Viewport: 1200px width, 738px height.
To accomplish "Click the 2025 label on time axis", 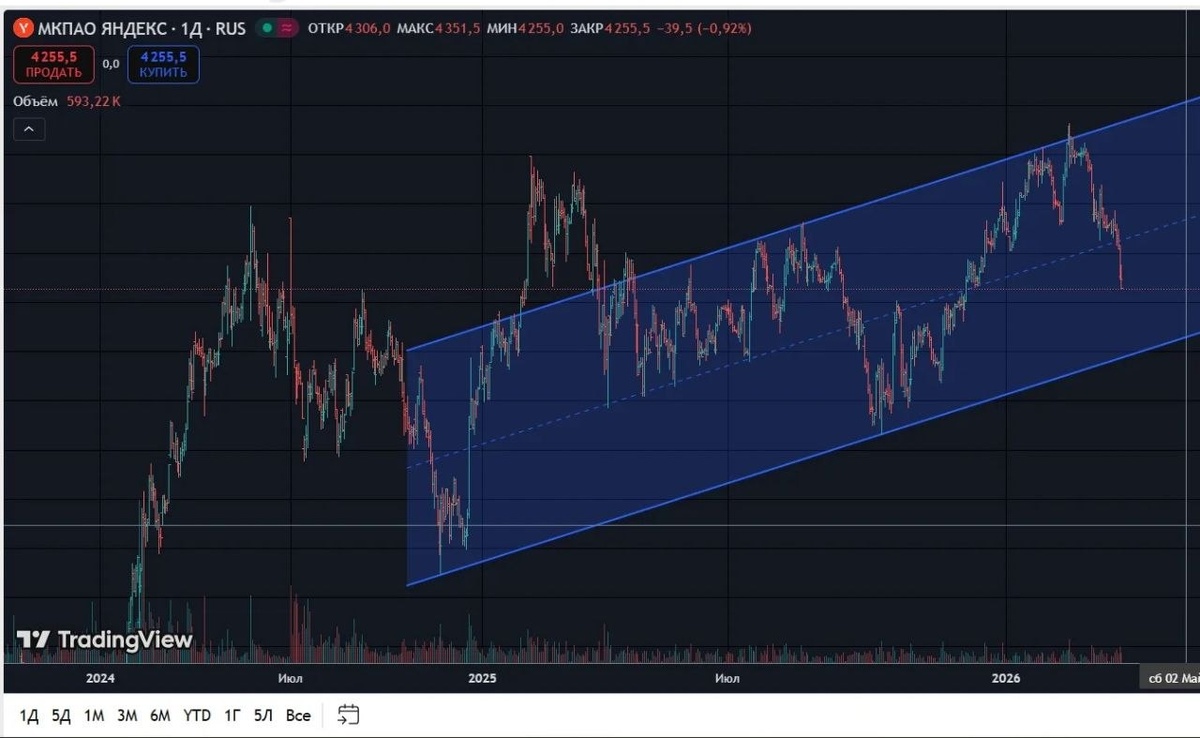I will tap(482, 678).
